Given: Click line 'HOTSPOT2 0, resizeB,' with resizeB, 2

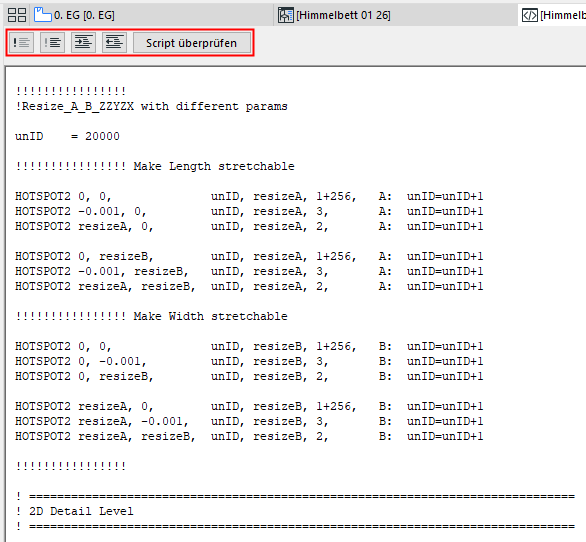Looking at the screenshot, I should click(x=249, y=376).
